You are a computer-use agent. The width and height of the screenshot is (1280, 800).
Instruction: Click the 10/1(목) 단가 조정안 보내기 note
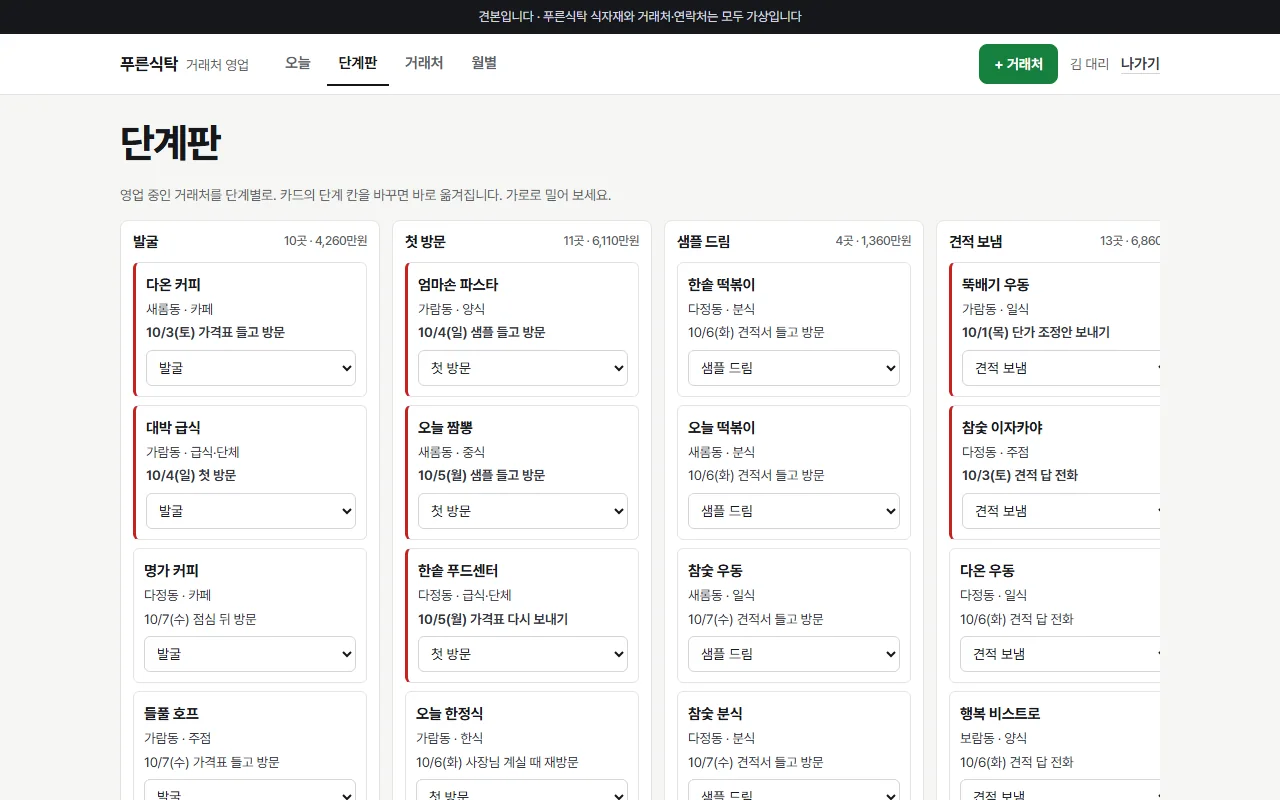[1036, 332]
